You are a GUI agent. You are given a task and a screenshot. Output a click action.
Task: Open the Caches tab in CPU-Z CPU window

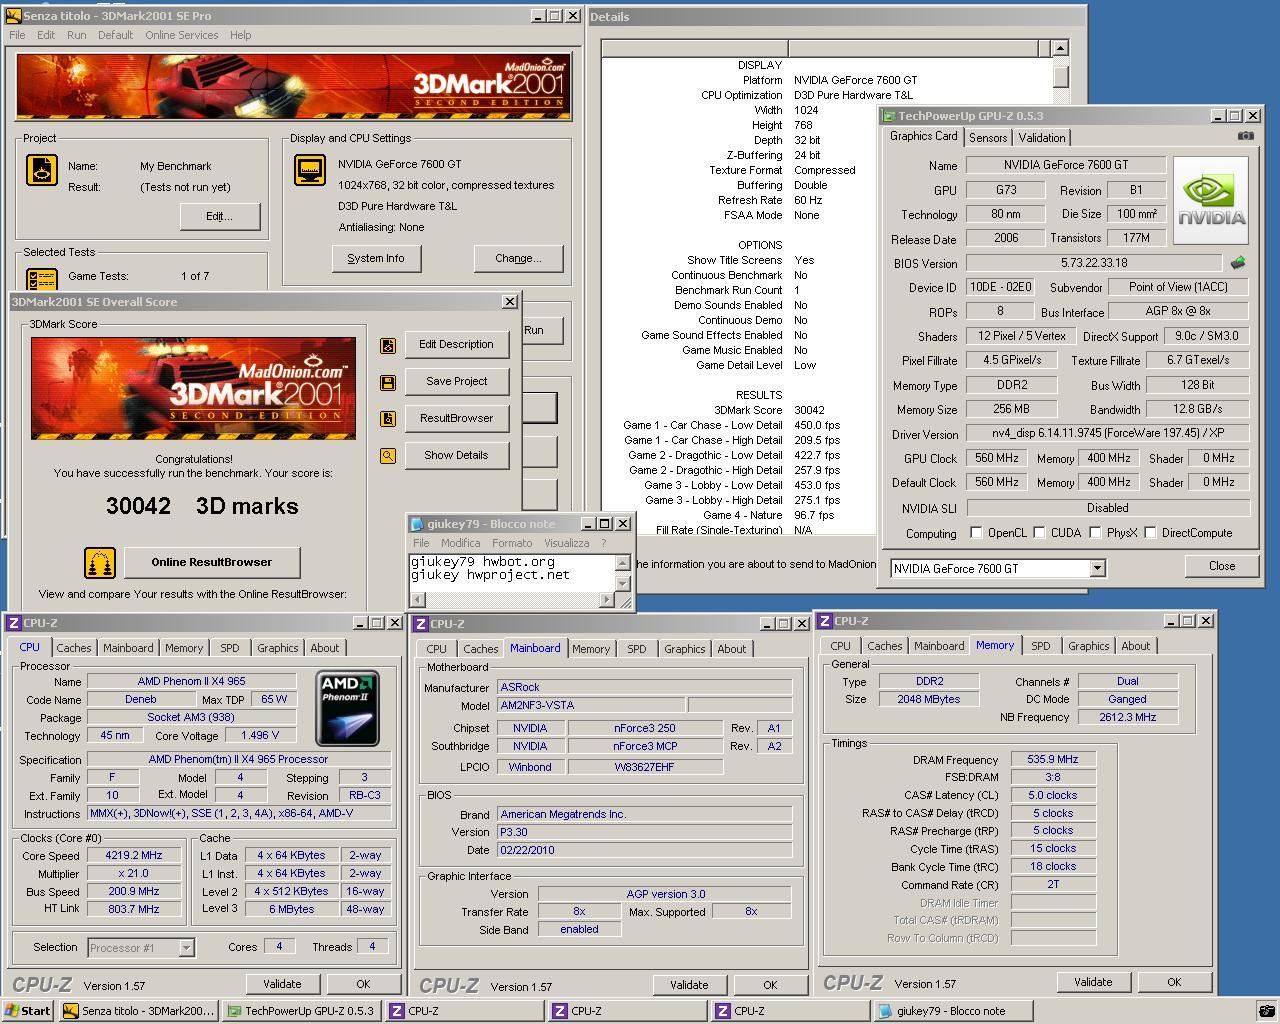74,648
